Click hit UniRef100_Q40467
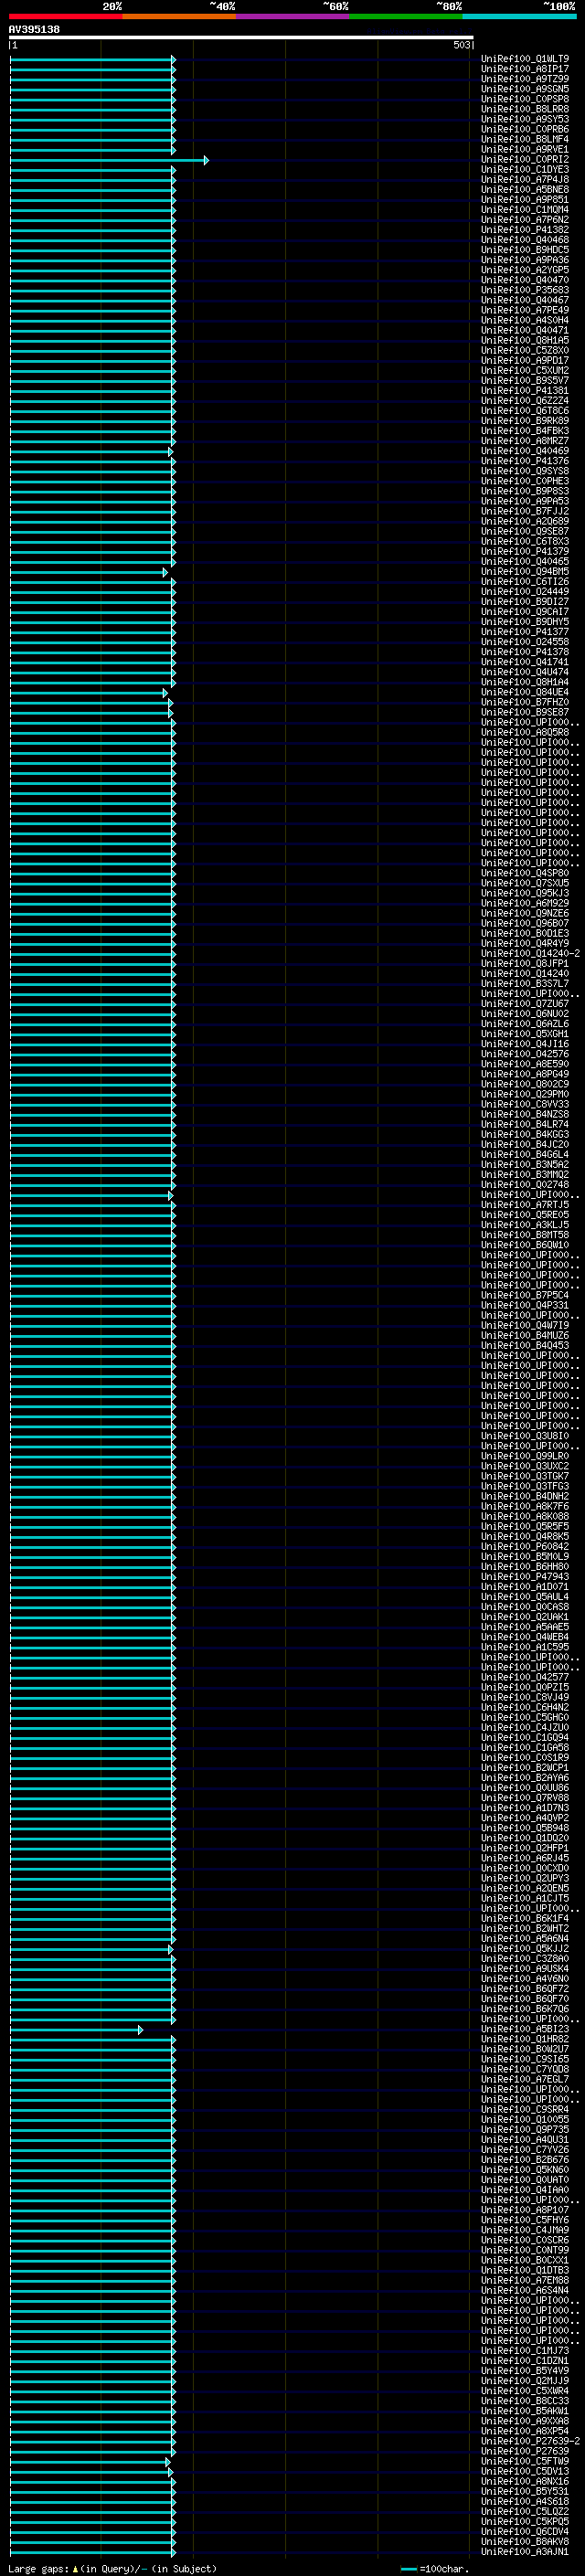The width and height of the screenshot is (585, 2576). pyautogui.click(x=525, y=300)
